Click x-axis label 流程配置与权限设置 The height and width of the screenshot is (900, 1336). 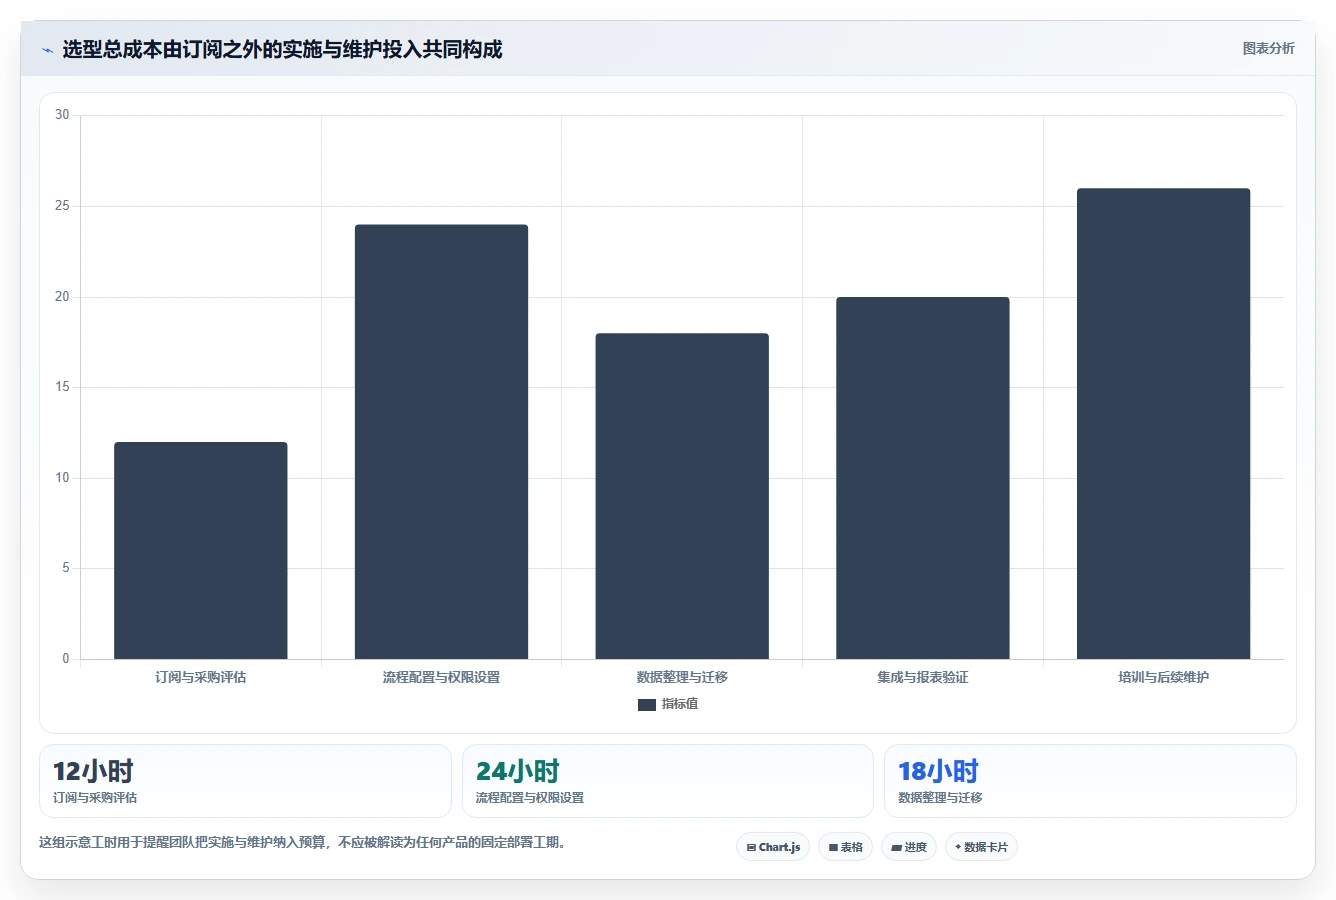coord(441,677)
